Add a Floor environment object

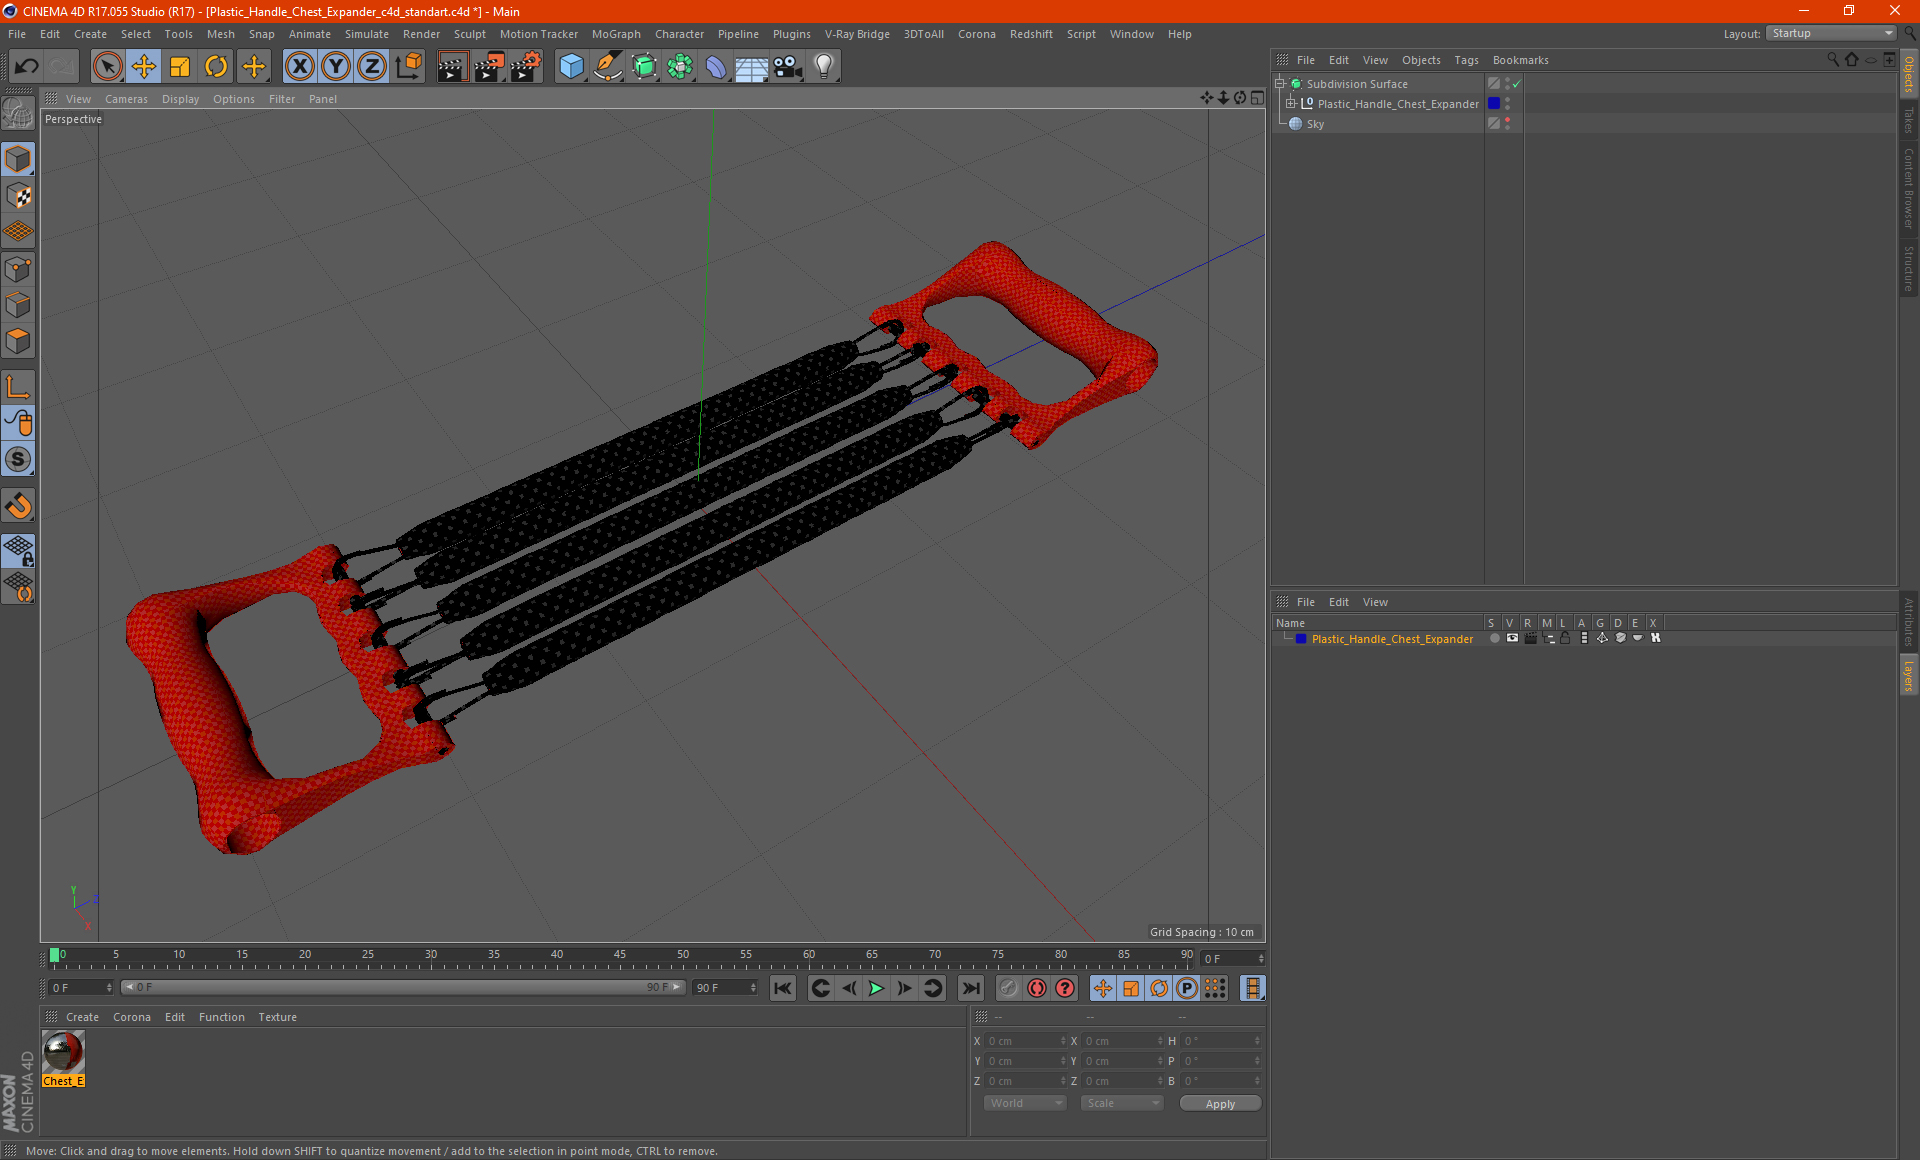pyautogui.click(x=752, y=67)
